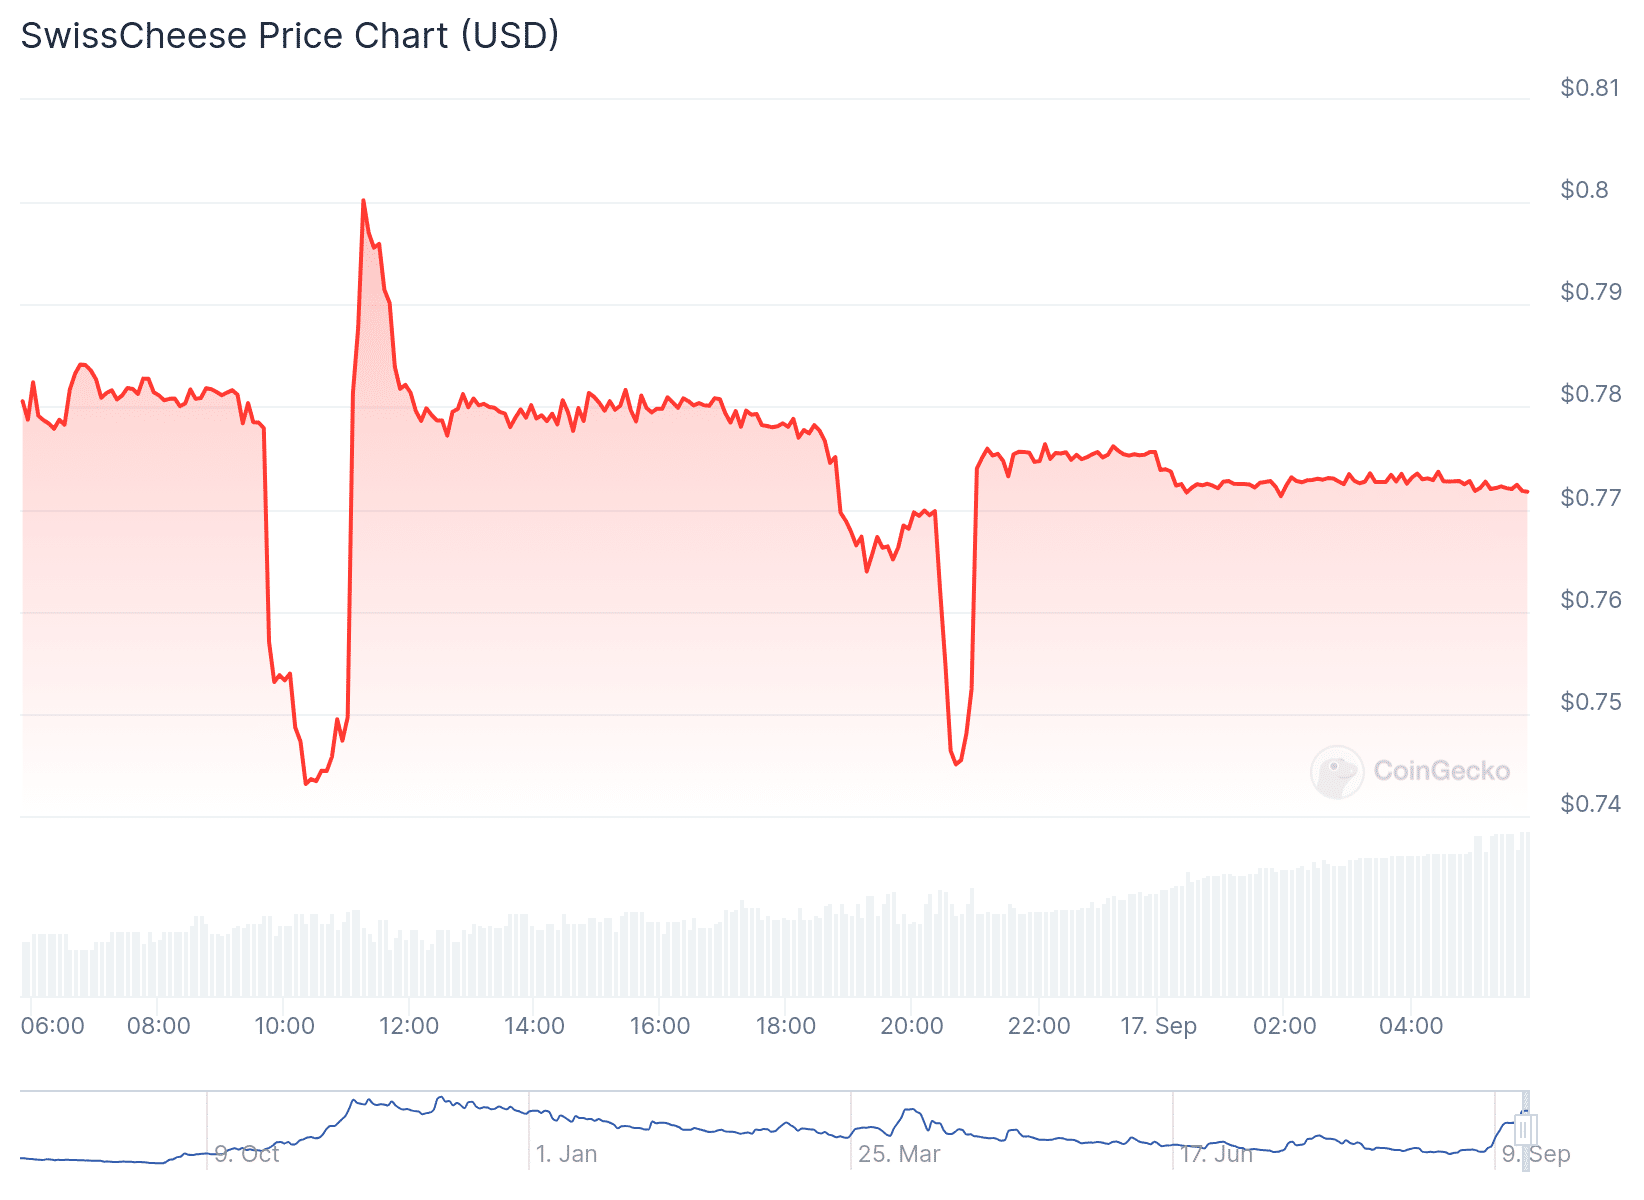Click the 20:00 x-axis time label
The height and width of the screenshot is (1200, 1644).
coord(911,1026)
